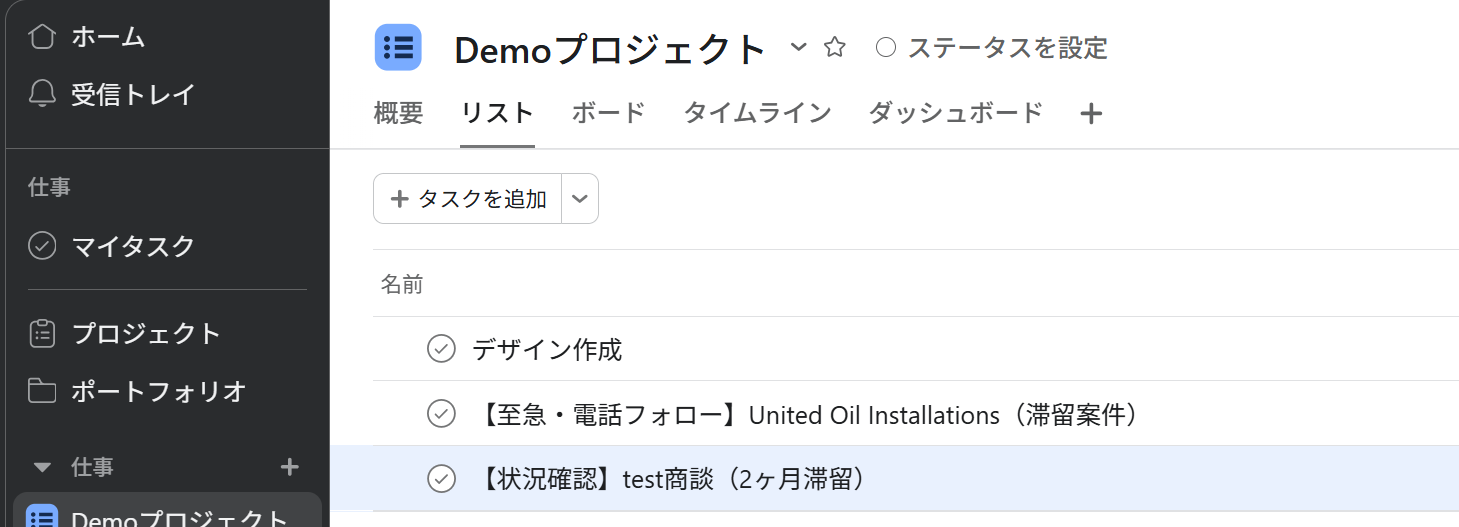Open Projects via the clipboard icon
Viewport: 1459px width, 527px height.
[42, 333]
